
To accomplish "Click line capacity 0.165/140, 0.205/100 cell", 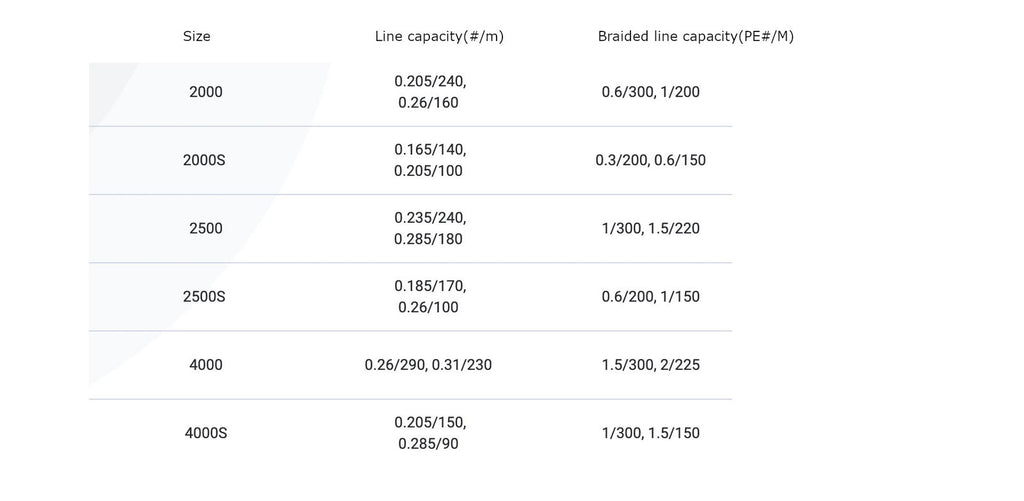I will pyautogui.click(x=430, y=160).
